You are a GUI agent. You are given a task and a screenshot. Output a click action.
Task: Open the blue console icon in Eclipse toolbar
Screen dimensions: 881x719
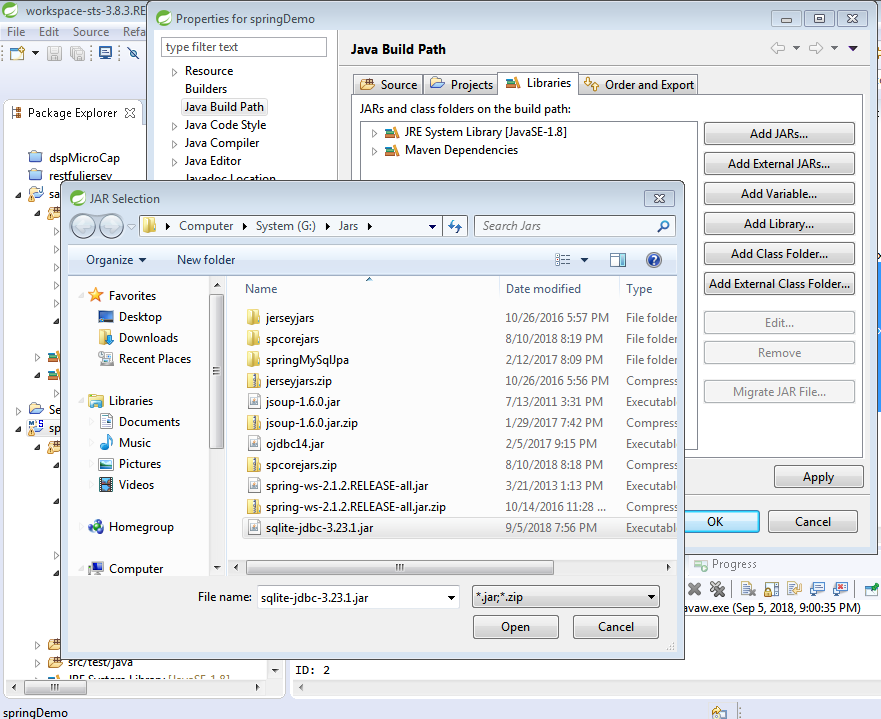click(104, 53)
